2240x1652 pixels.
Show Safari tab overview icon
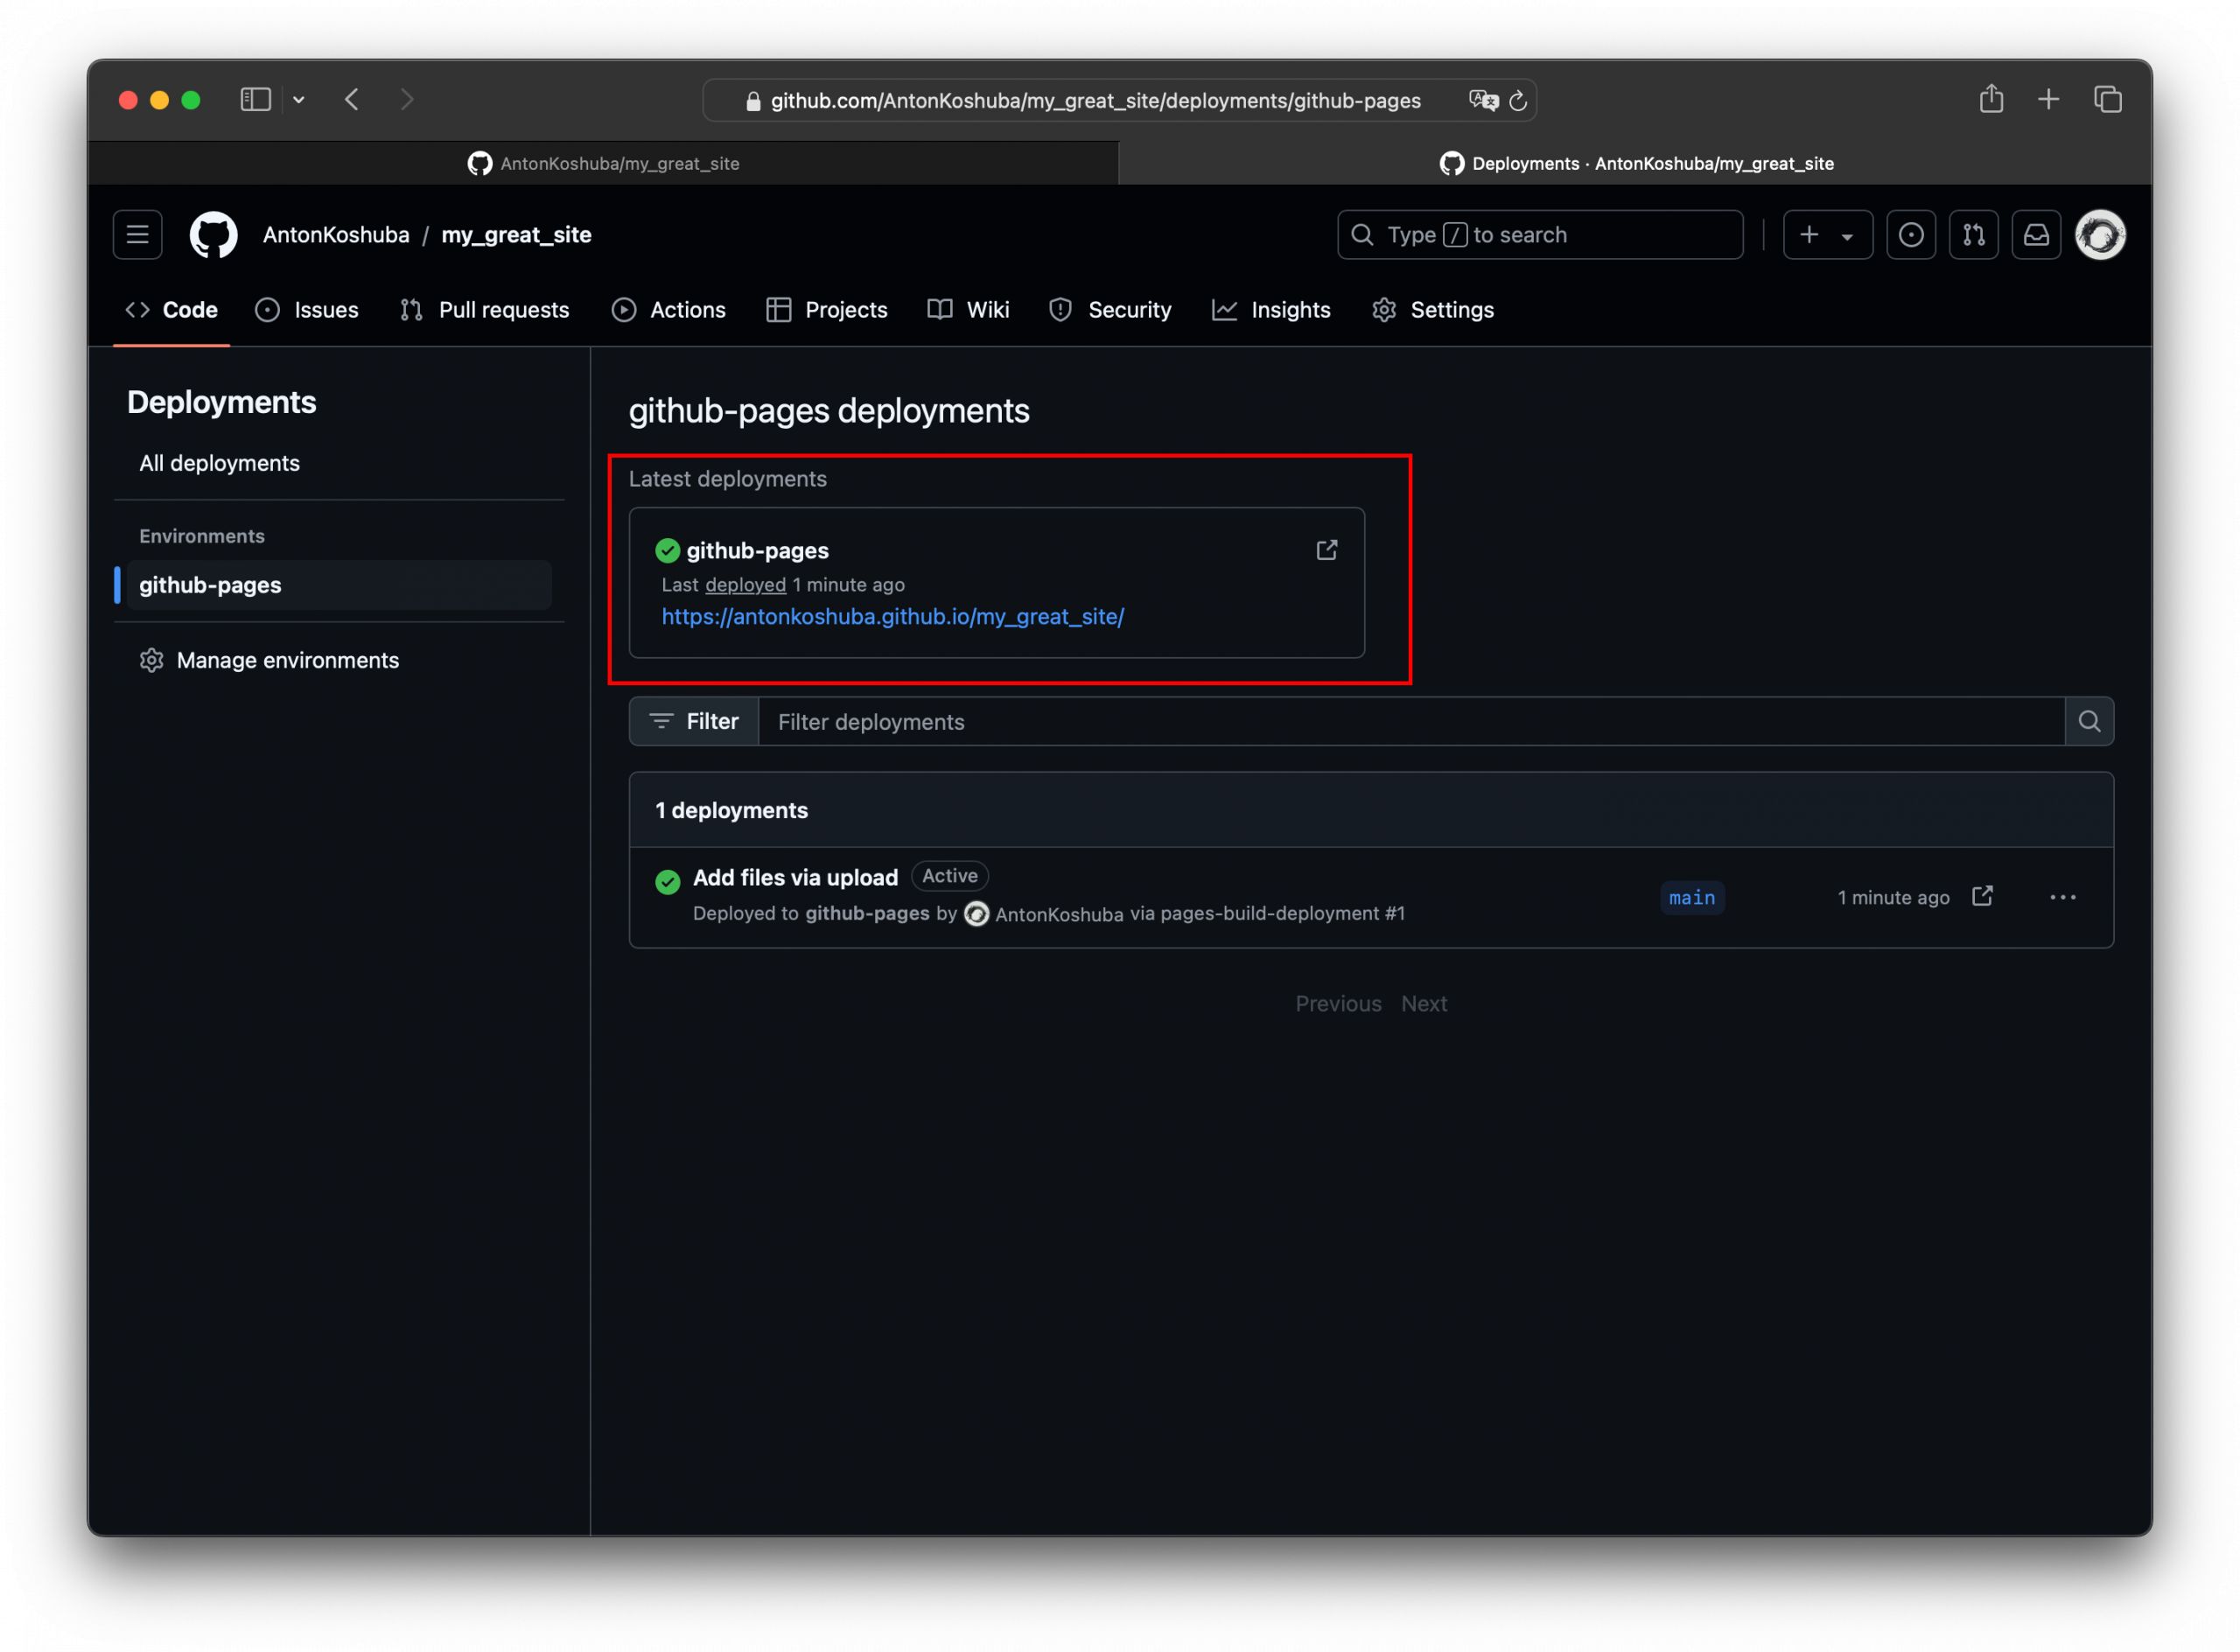coord(2108,99)
